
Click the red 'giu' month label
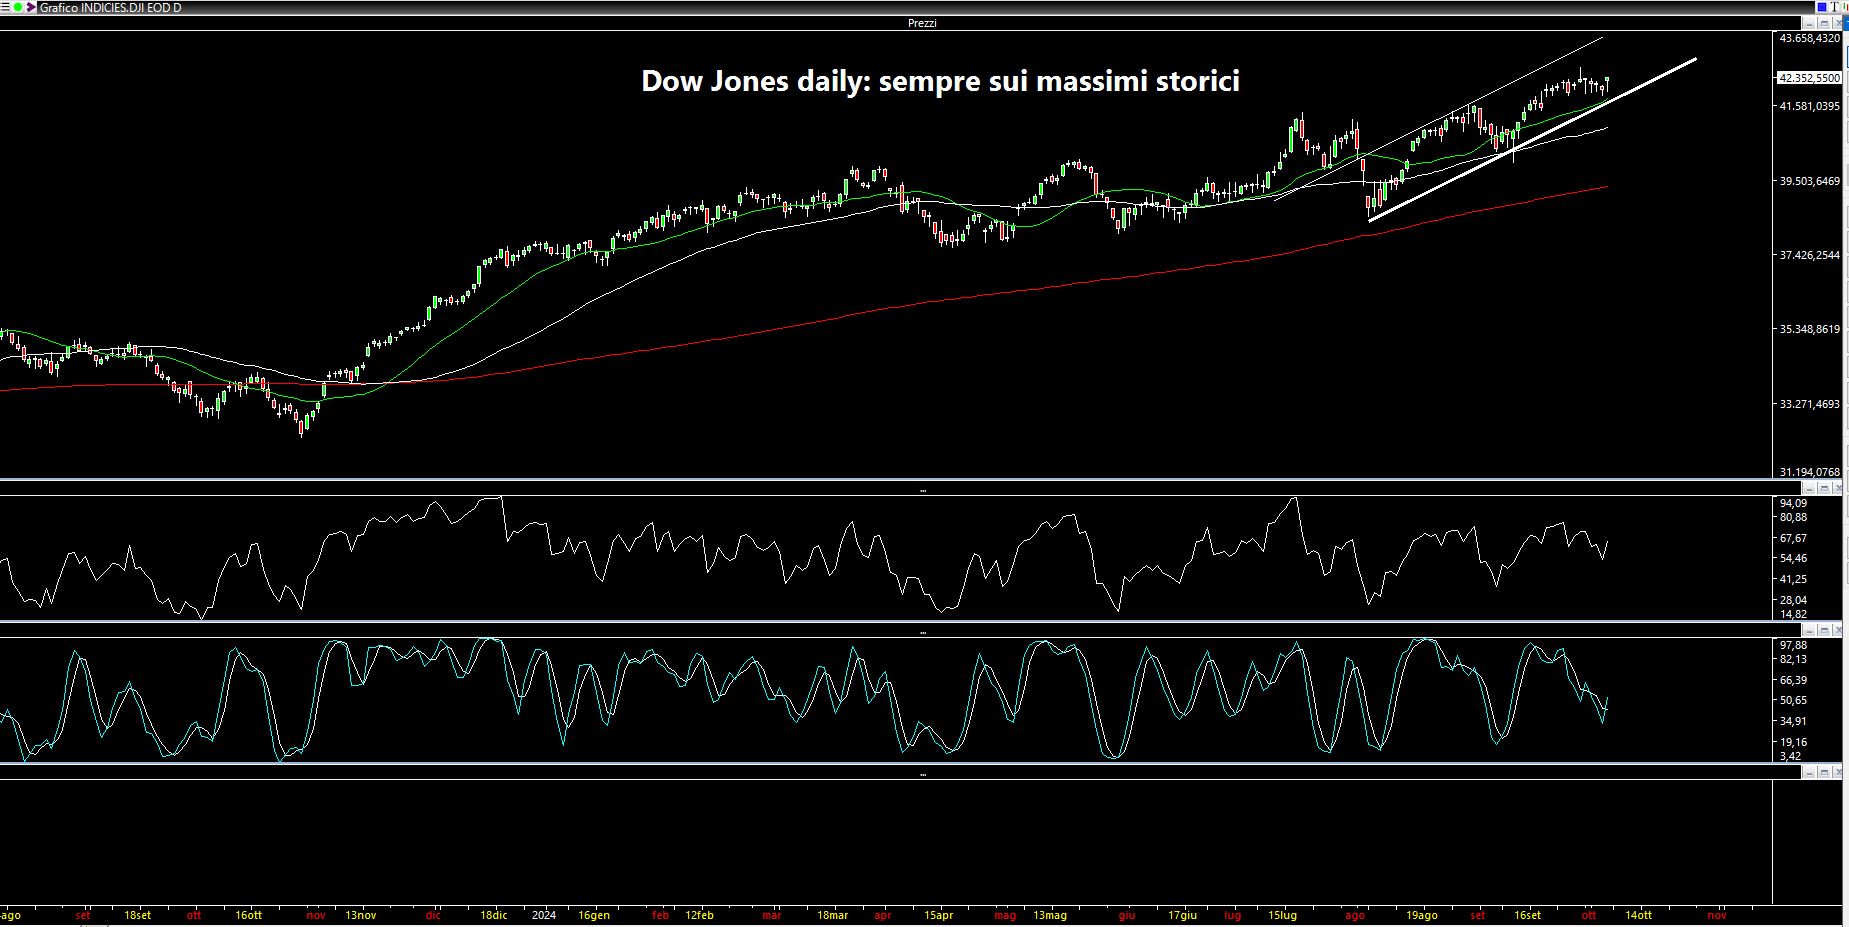click(1127, 915)
